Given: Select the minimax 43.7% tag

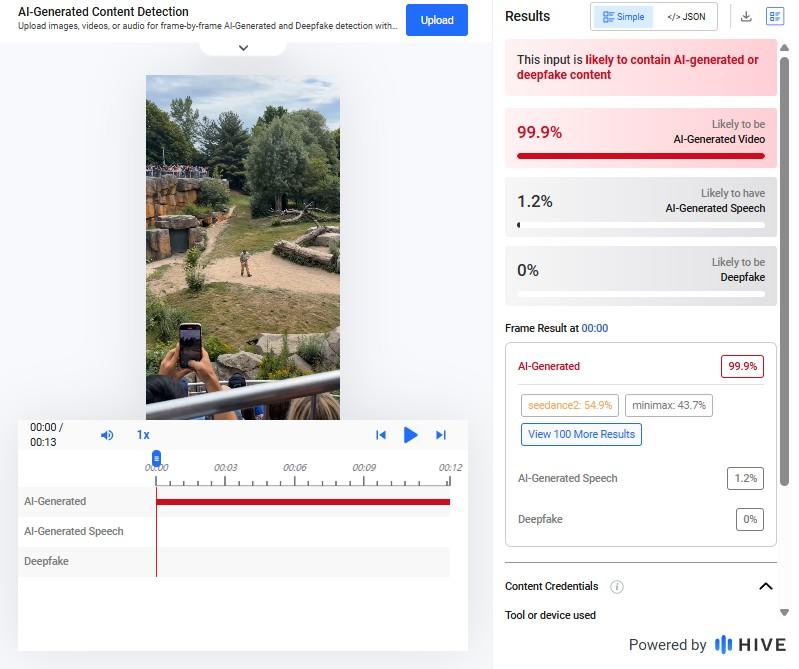Looking at the screenshot, I should pyautogui.click(x=669, y=405).
